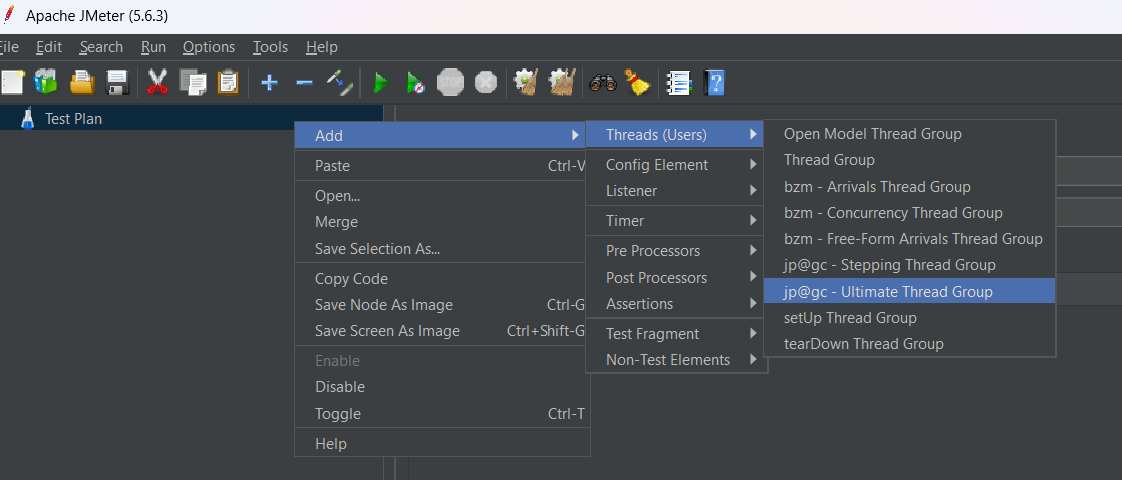This screenshot has height=480, width=1122.
Task: Expand the Post Processors submenu
Action: [x=674, y=278]
